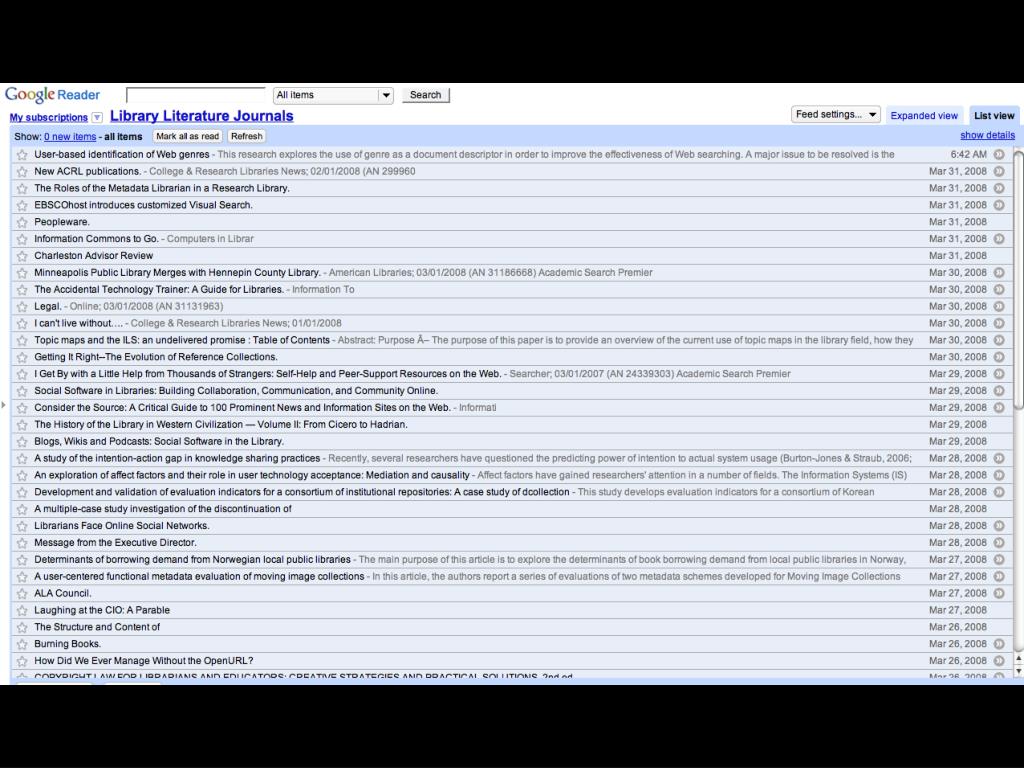Open 'EBSCOhost introduces customized Visual Search.' title
1024x768 pixels.
click(x=143, y=206)
